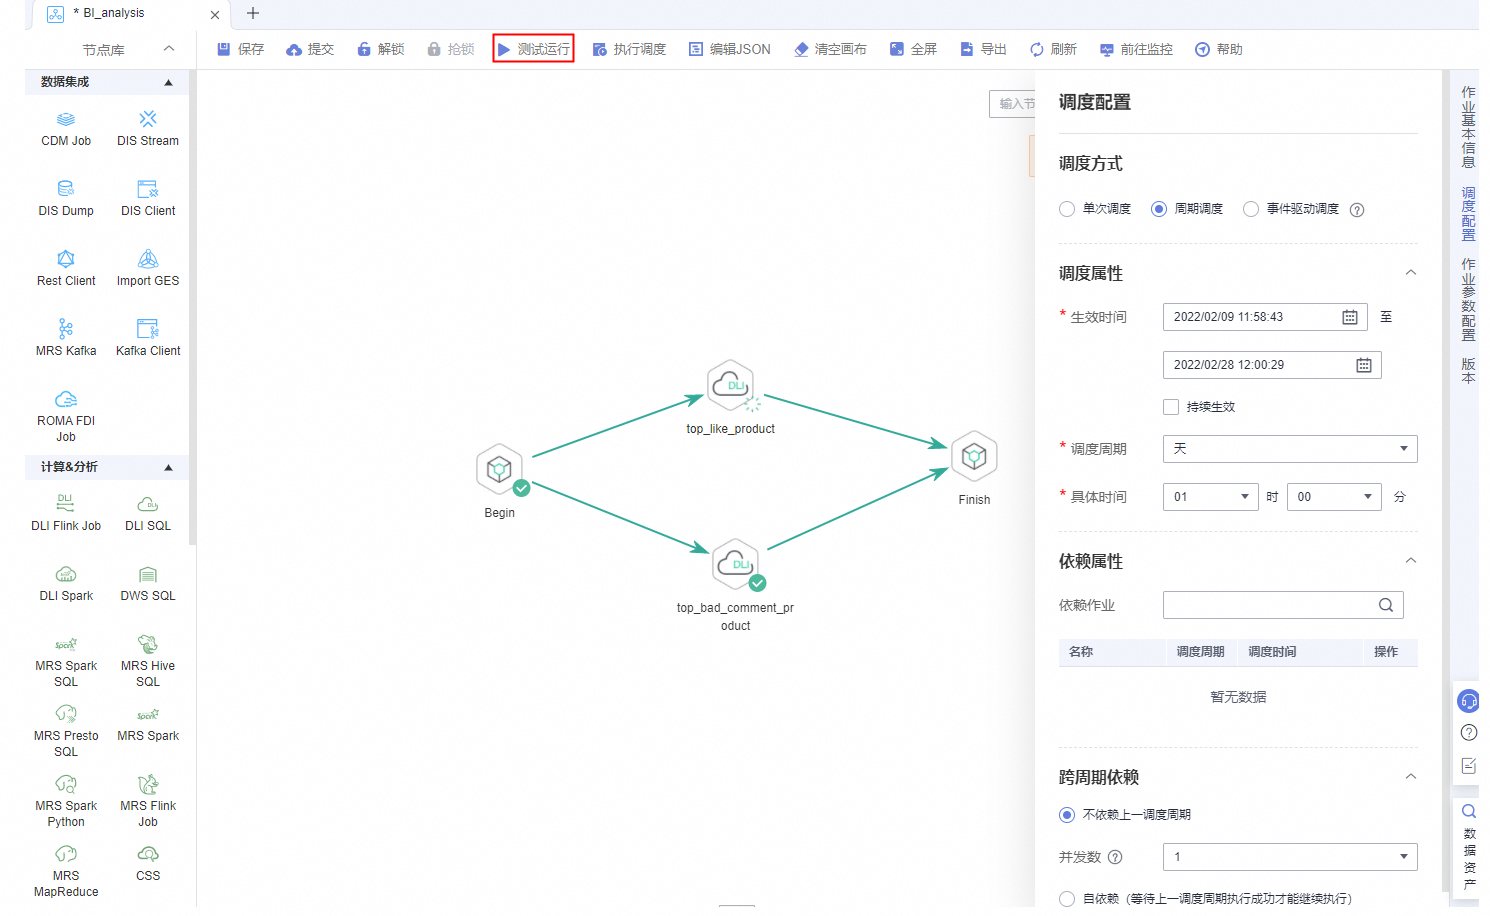1490x916 pixels.
Task: Pick the DIS Stream node icon
Action: pyautogui.click(x=148, y=119)
